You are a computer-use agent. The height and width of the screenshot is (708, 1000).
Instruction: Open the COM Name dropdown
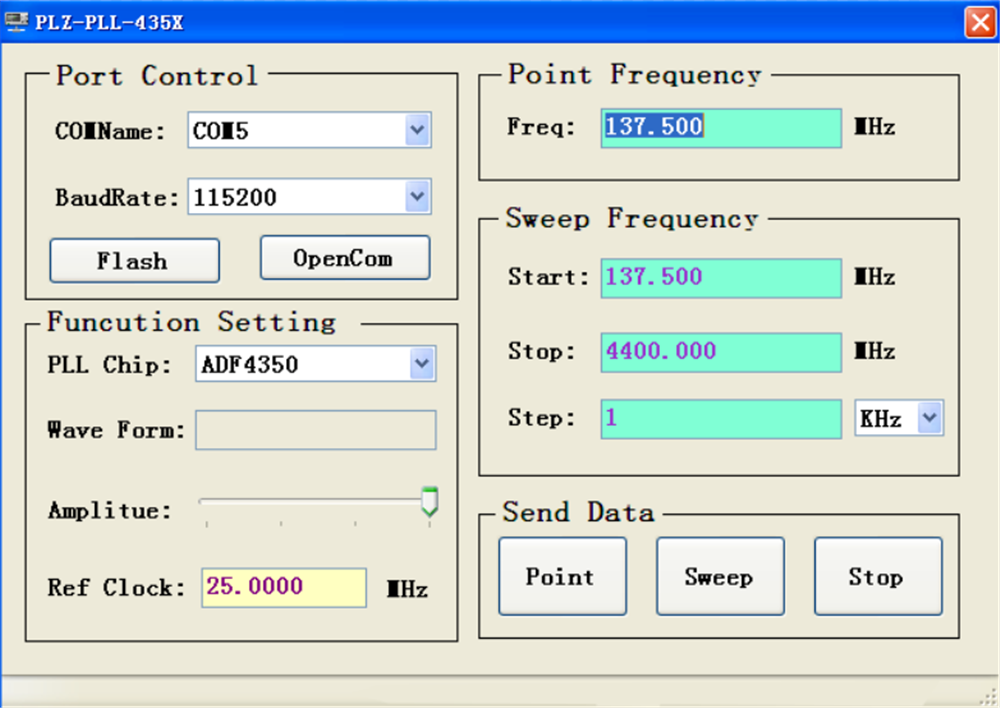coord(419,130)
